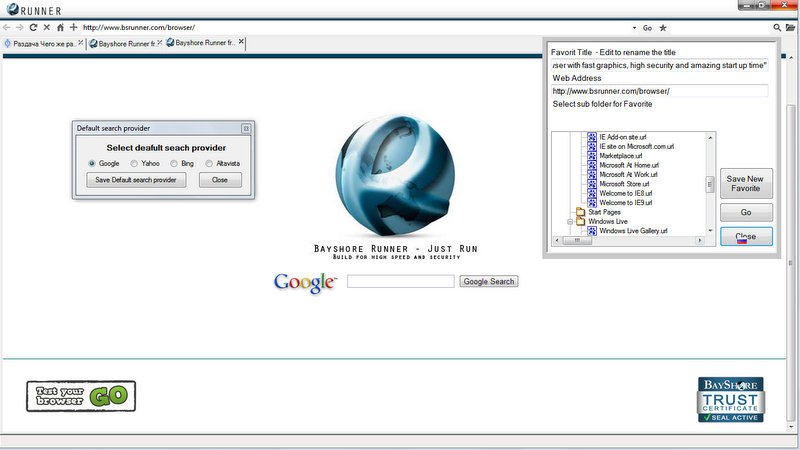Click the favorites tree horizontal scroll thumb
The width and height of the screenshot is (800, 450).
click(577, 240)
